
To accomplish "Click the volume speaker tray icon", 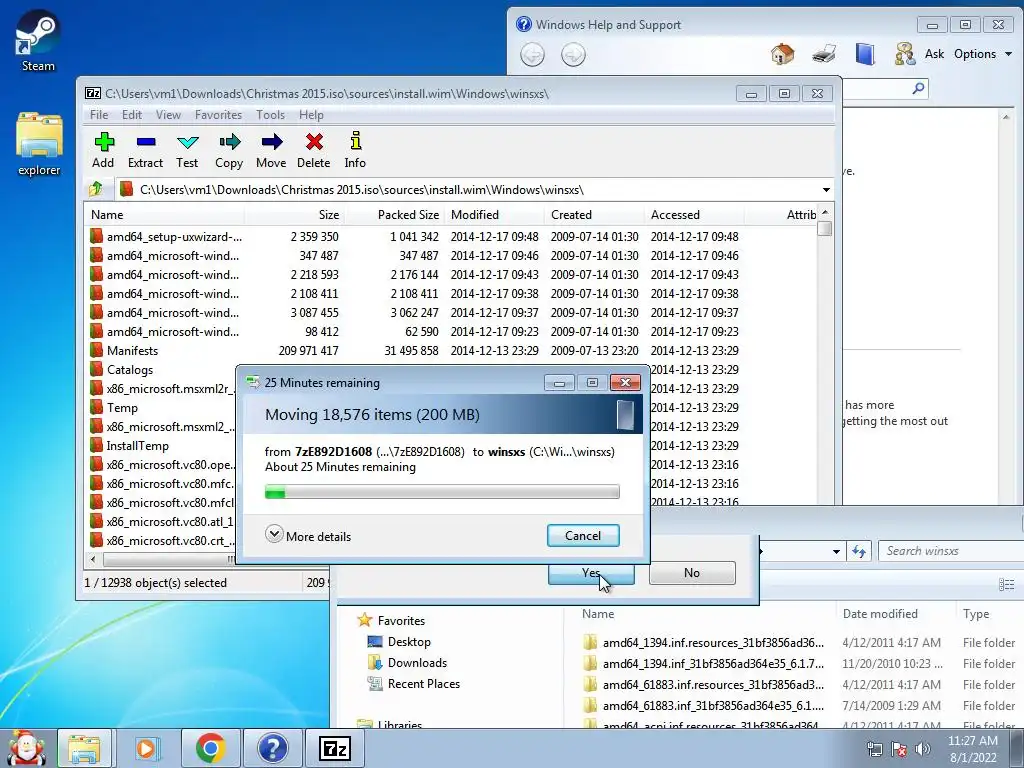I will pyautogui.click(x=923, y=749).
